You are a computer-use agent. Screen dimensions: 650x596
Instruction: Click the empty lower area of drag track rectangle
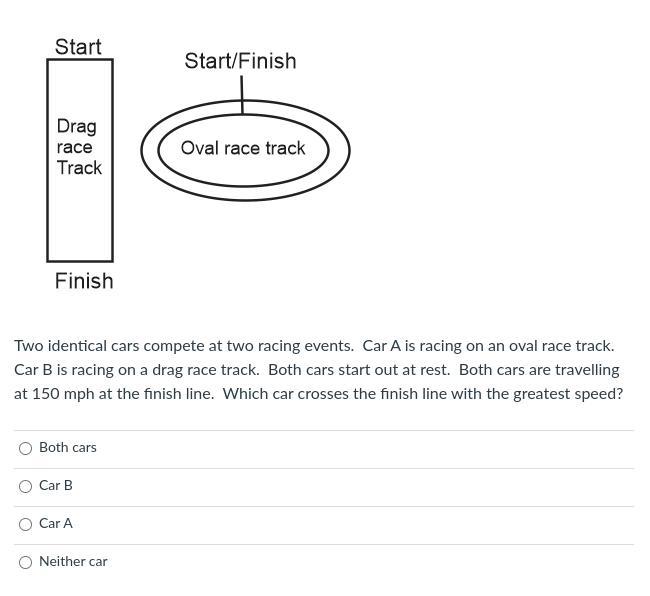click(80, 225)
